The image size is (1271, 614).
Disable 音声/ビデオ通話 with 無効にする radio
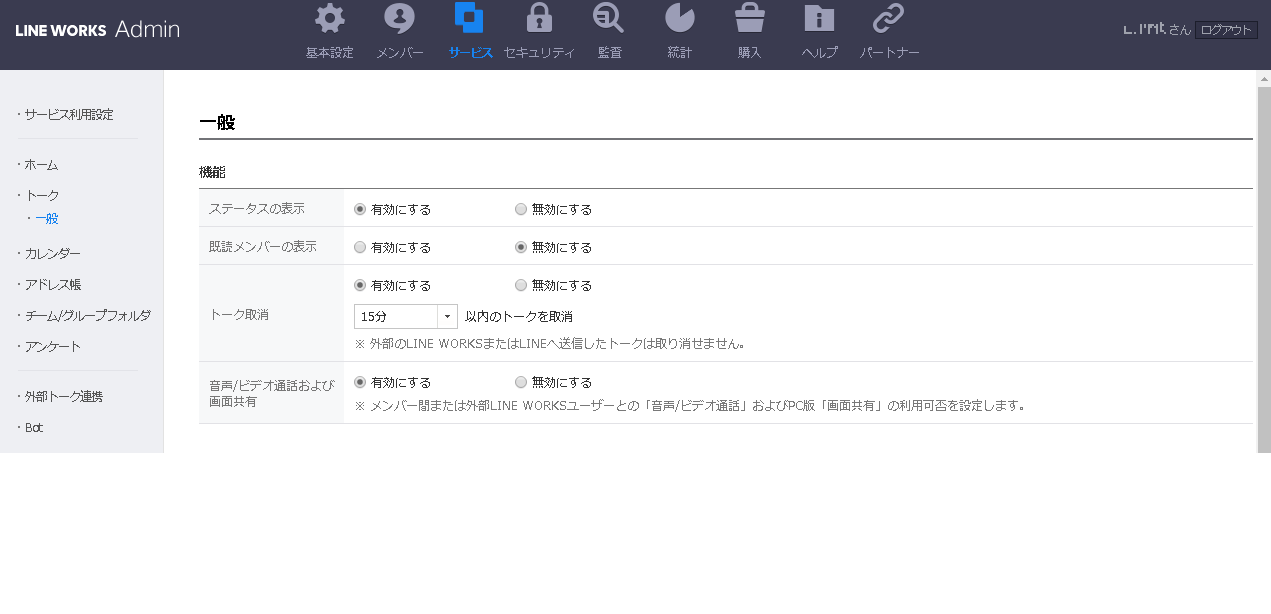click(x=521, y=382)
